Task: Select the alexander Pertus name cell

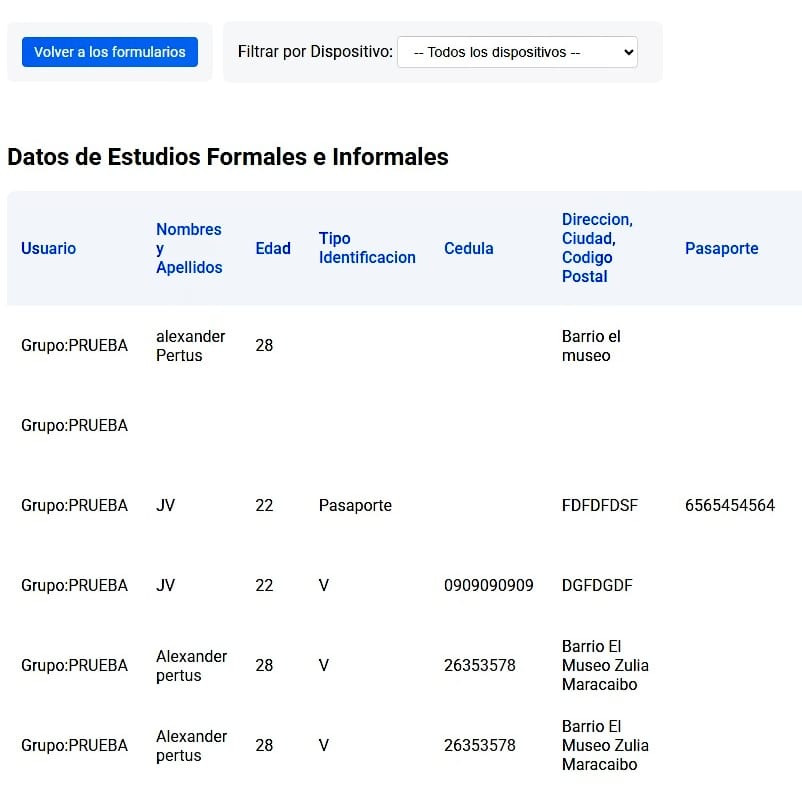Action: coord(190,346)
